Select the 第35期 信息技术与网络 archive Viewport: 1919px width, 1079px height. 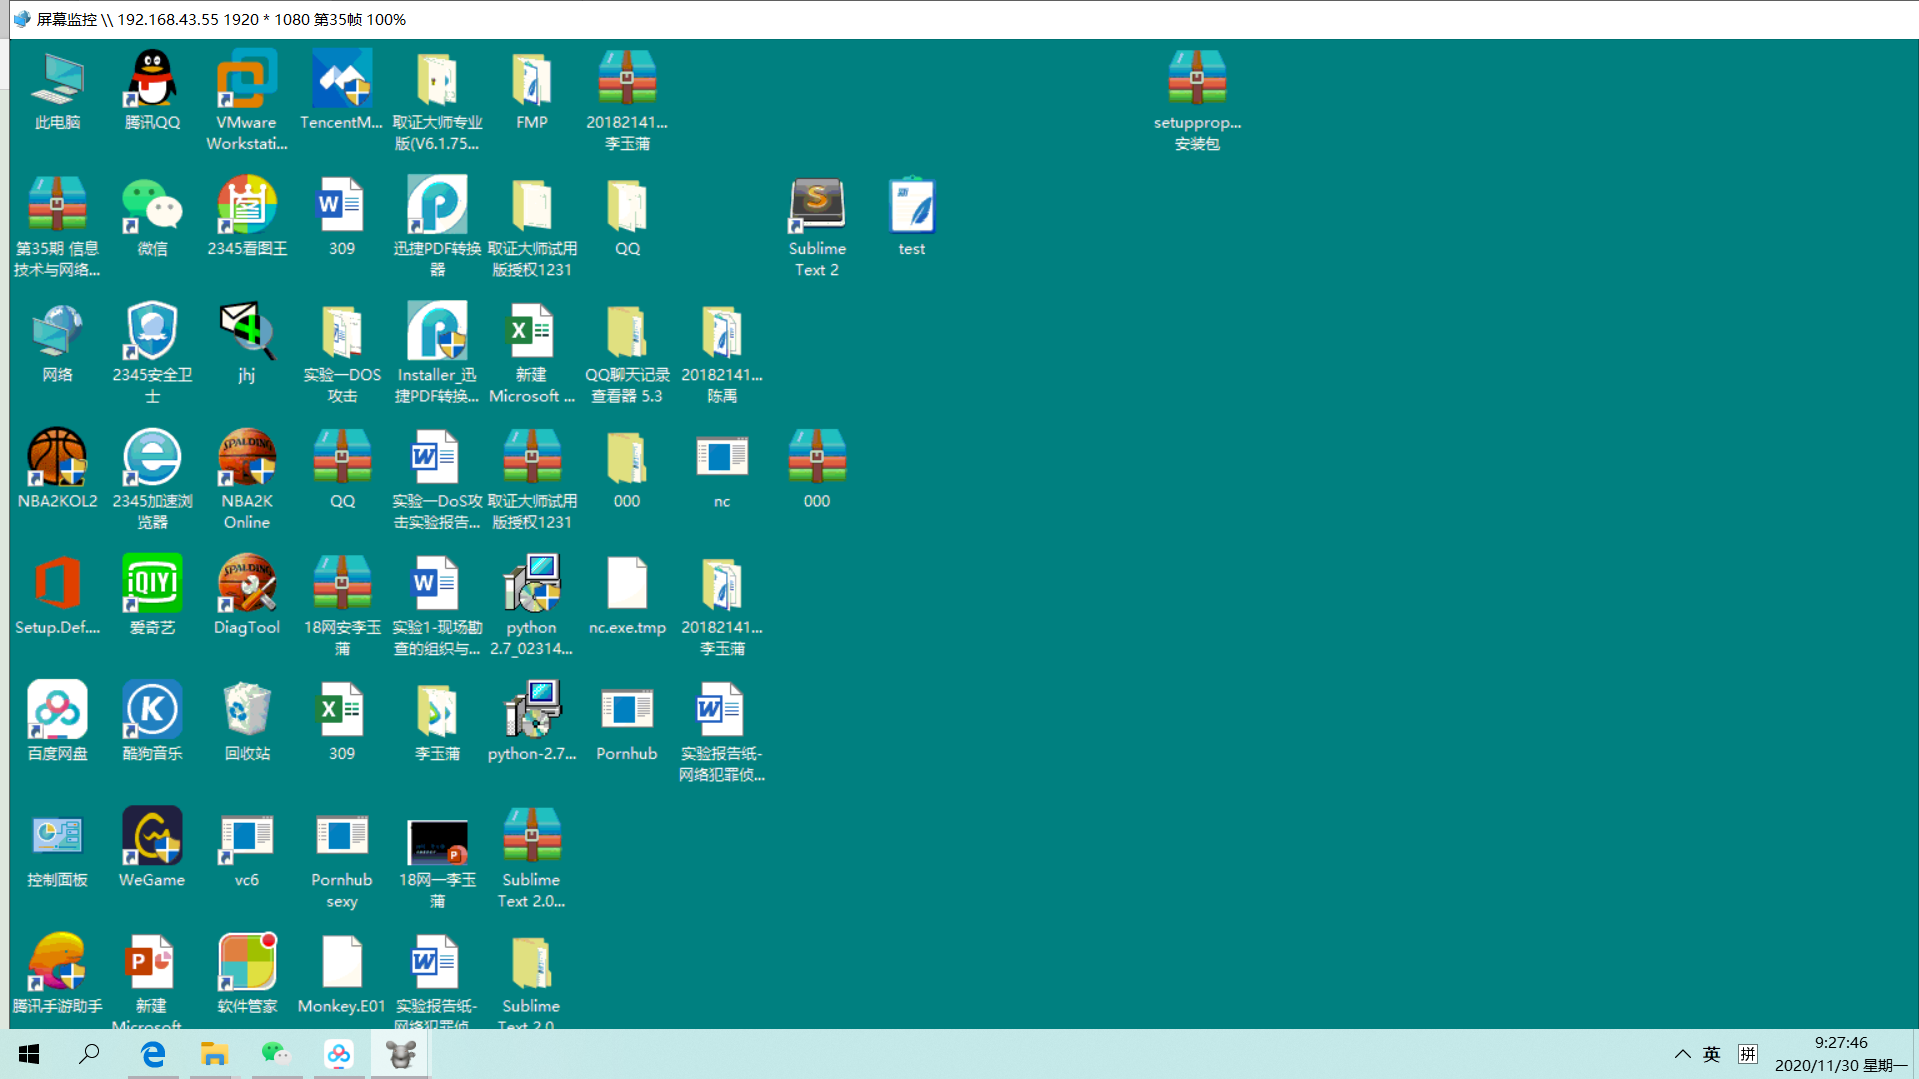click(x=57, y=227)
